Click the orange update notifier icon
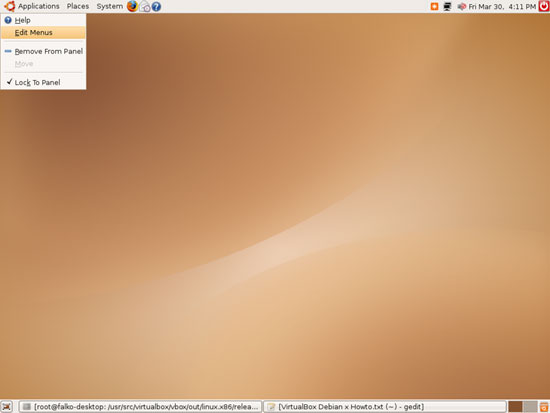The width and height of the screenshot is (550, 413). pos(434,6)
